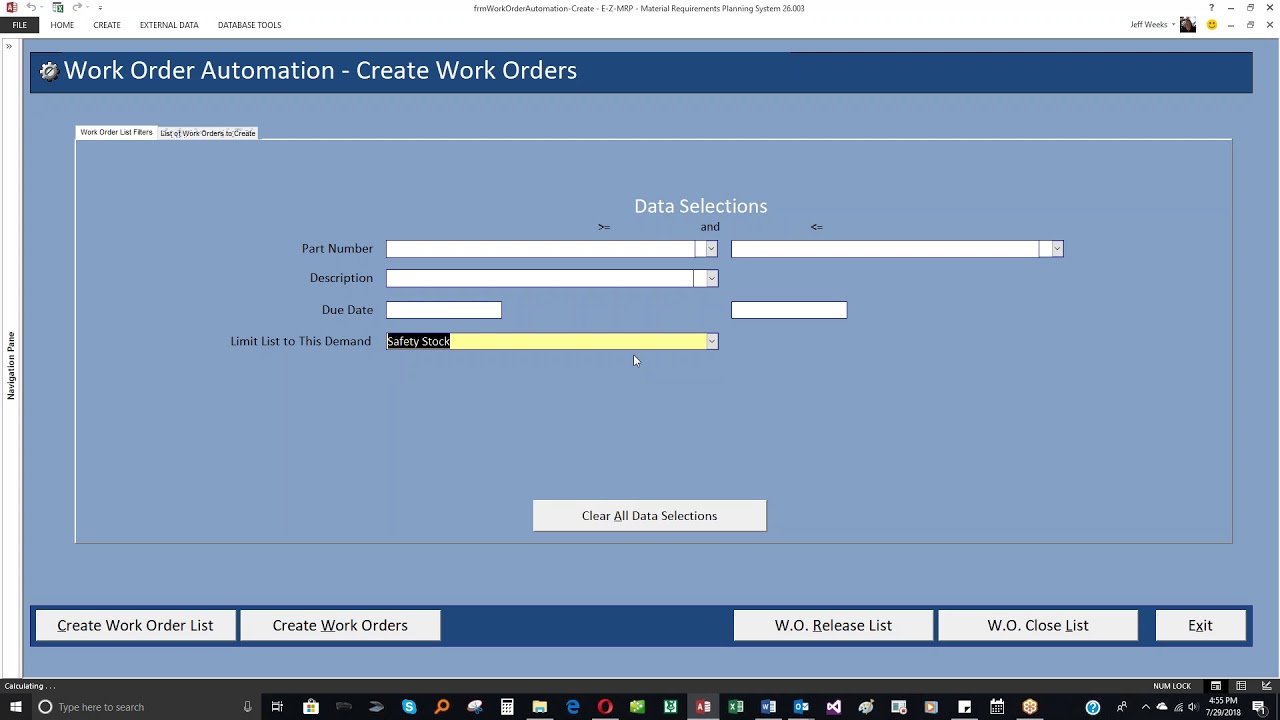Click the Undo arrow in quick access toolbar
The width and height of the screenshot is (1280, 720).
(x=31, y=7)
